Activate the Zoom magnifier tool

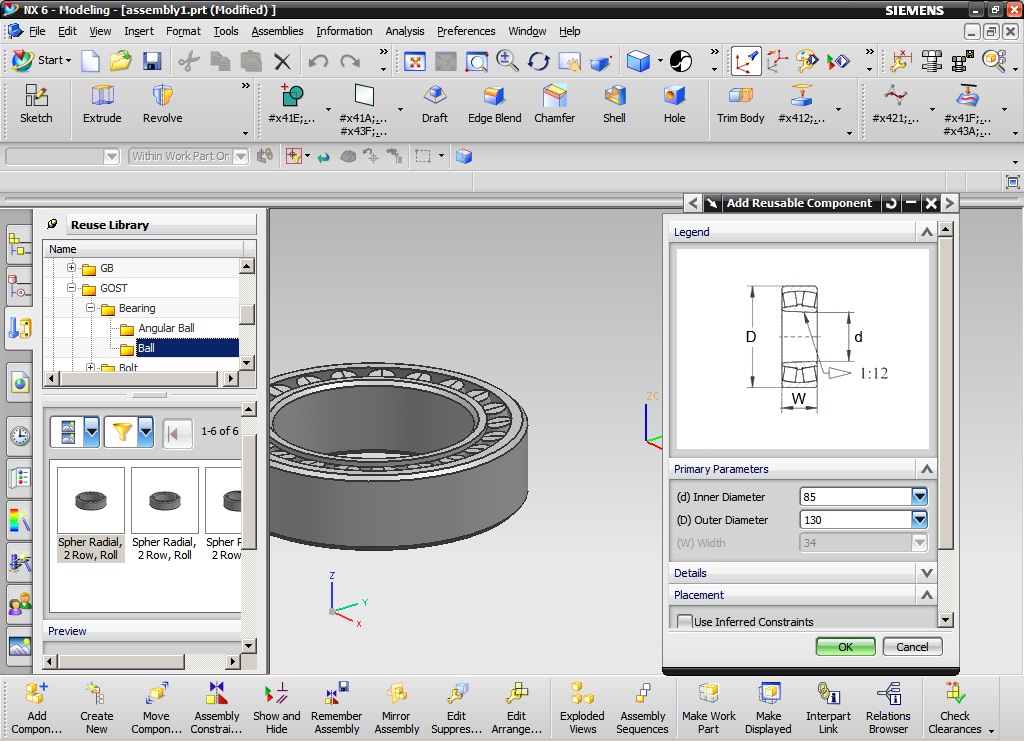click(507, 61)
